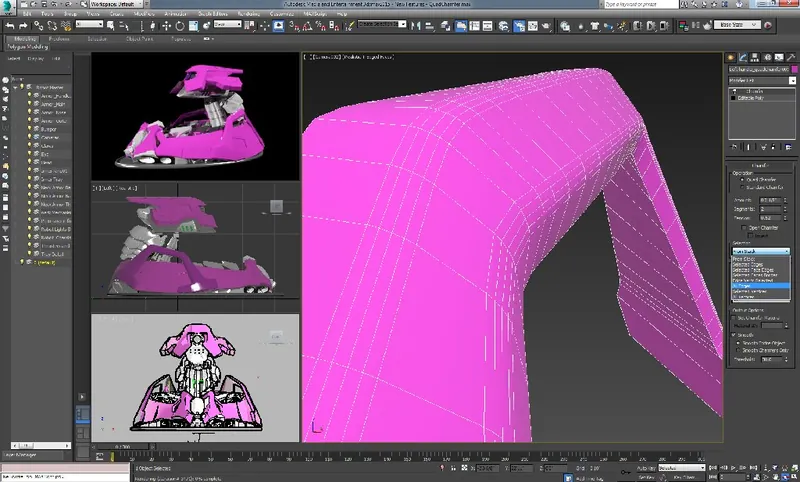Open the Rendering menu
Image resolution: width=800 pixels, height=482 pixels.
(x=249, y=14)
